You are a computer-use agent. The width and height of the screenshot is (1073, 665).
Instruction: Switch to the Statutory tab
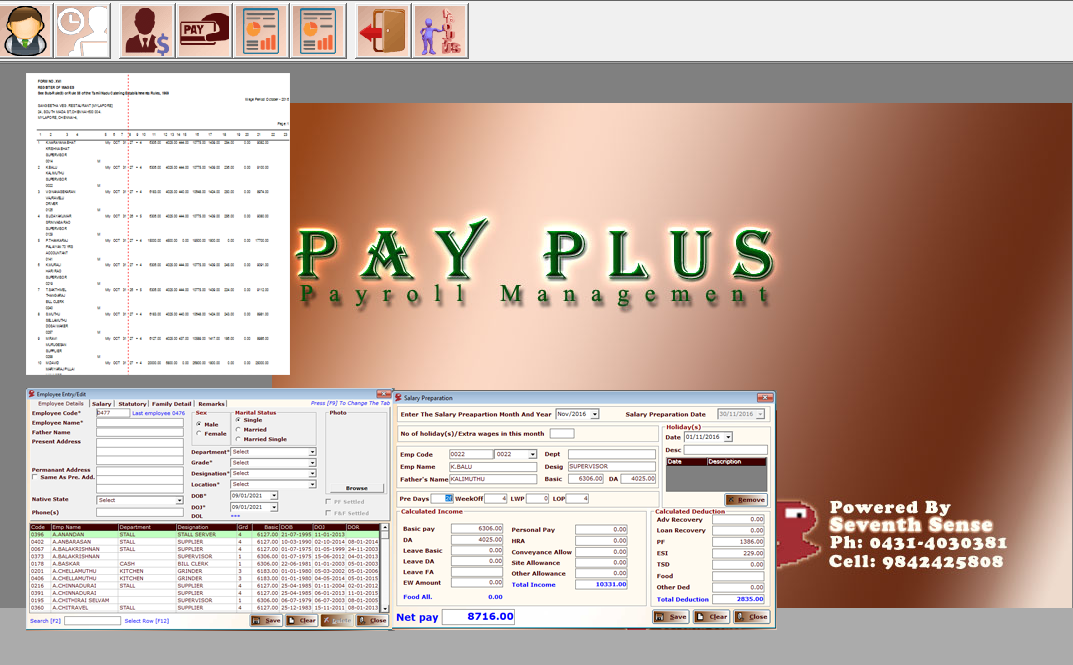pyautogui.click(x=132, y=404)
